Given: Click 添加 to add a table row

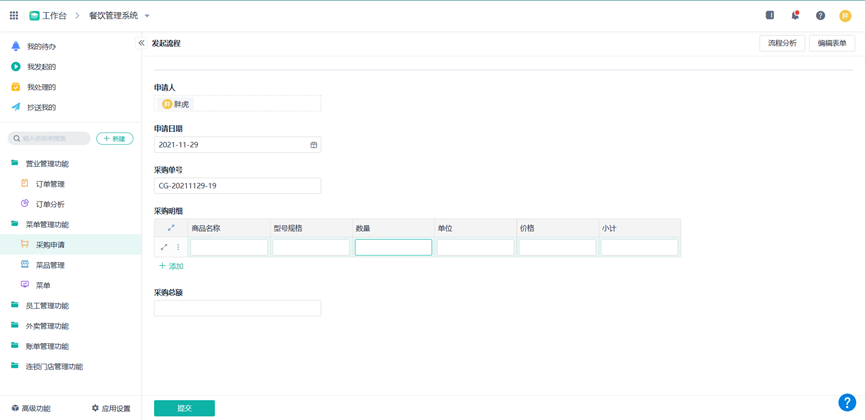Looking at the screenshot, I should point(171,266).
